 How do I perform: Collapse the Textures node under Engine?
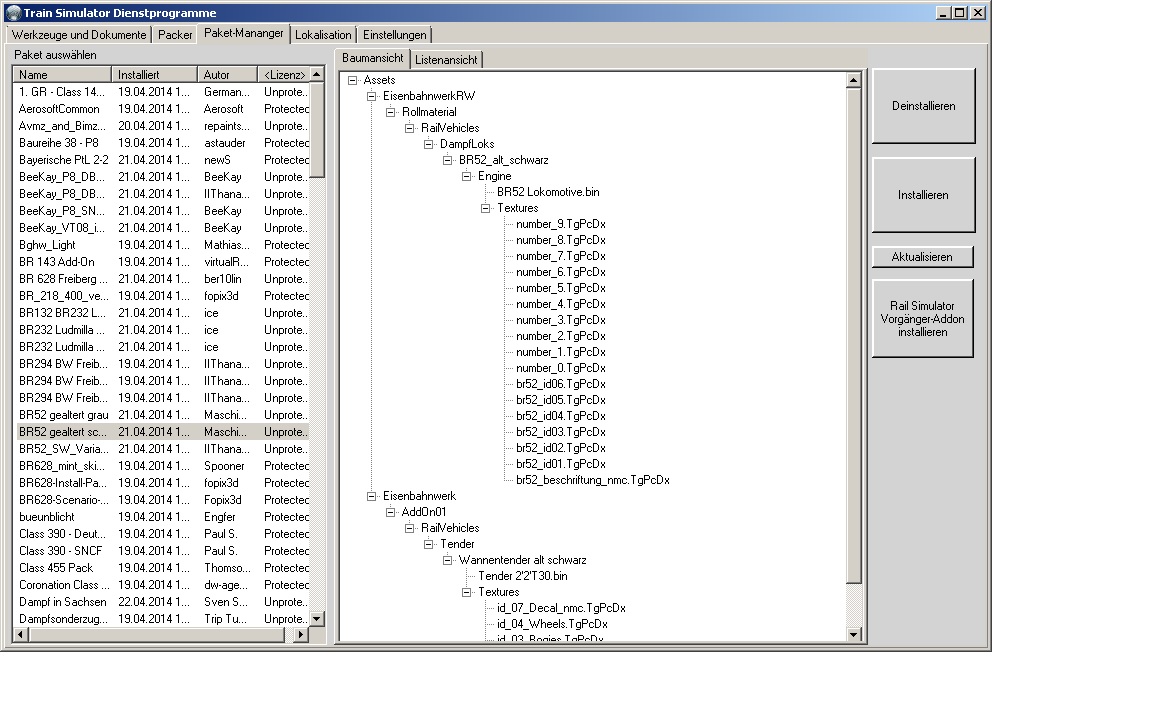[486, 208]
